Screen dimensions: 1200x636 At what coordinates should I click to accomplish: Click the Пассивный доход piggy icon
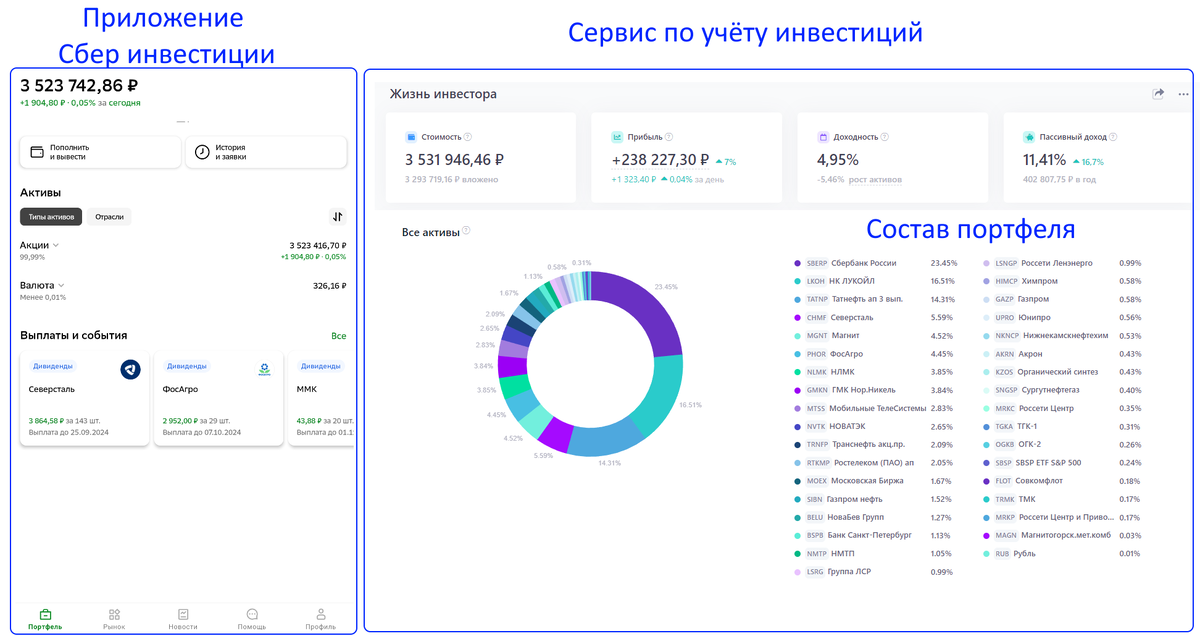click(x=1029, y=137)
